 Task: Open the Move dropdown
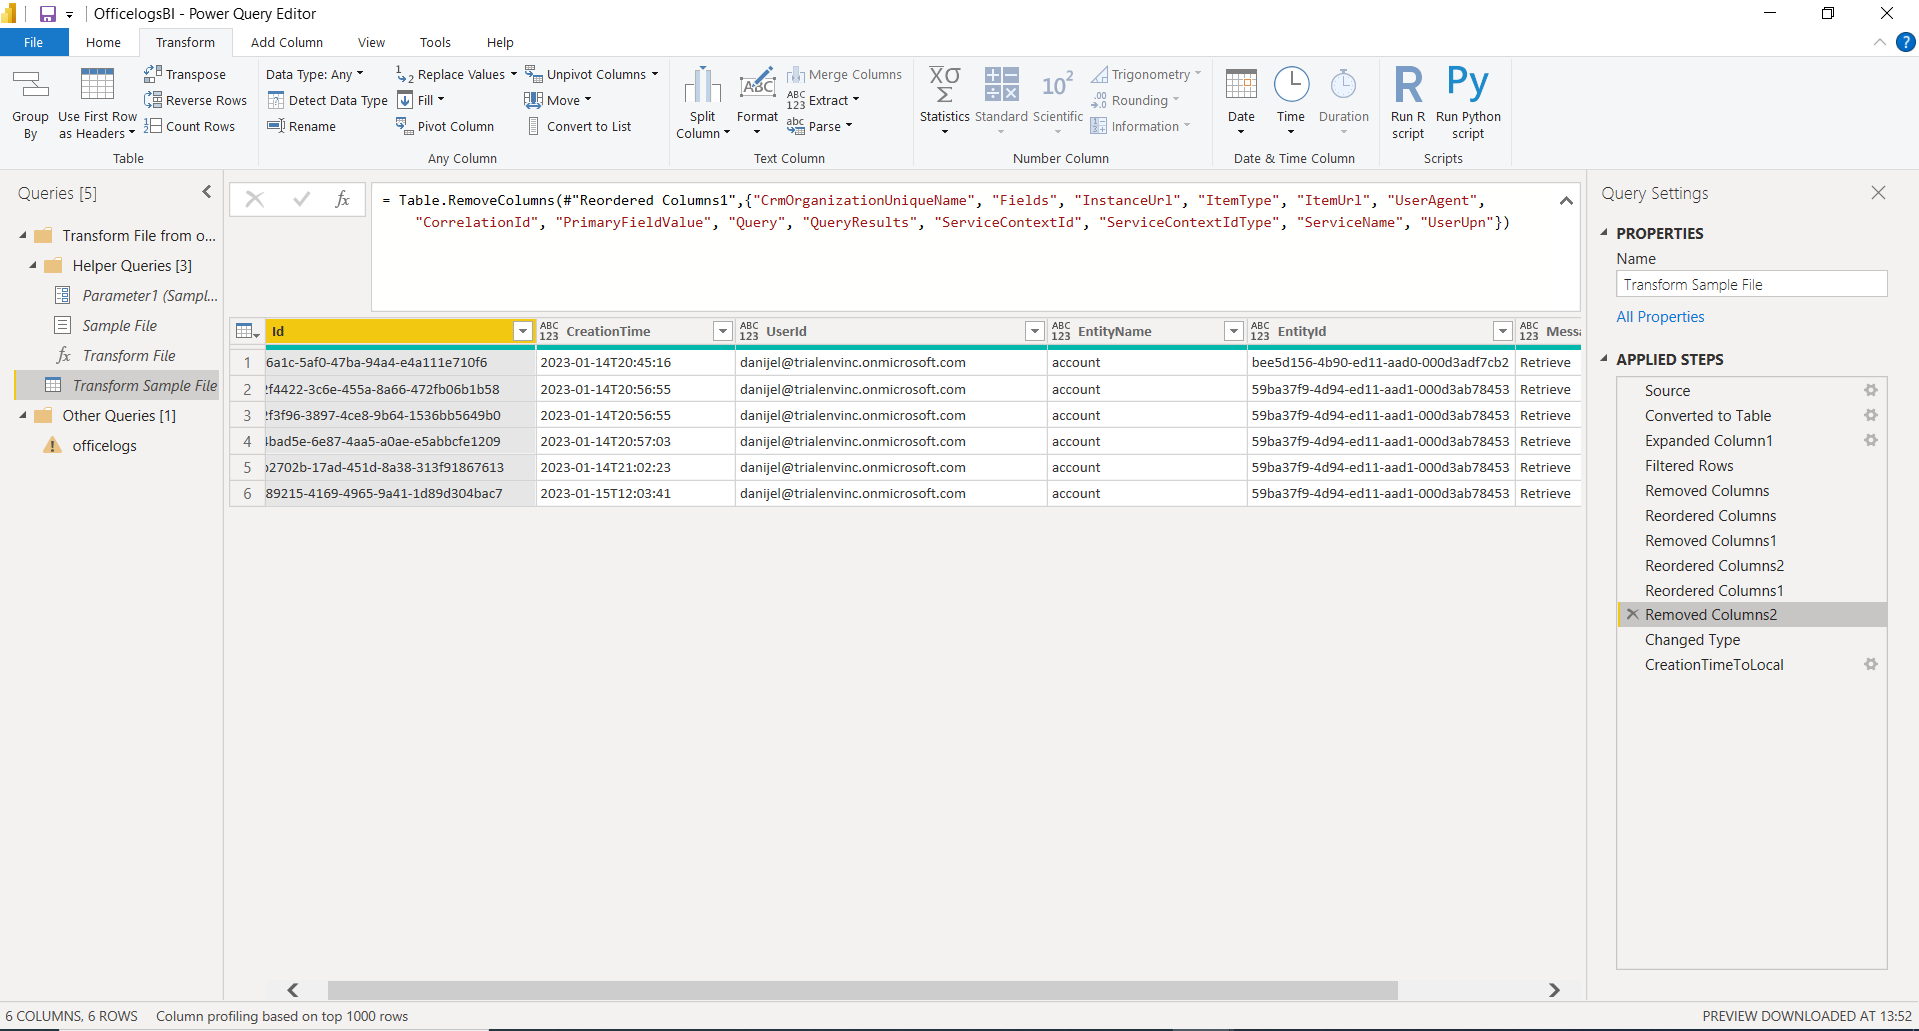pyautogui.click(x=558, y=100)
